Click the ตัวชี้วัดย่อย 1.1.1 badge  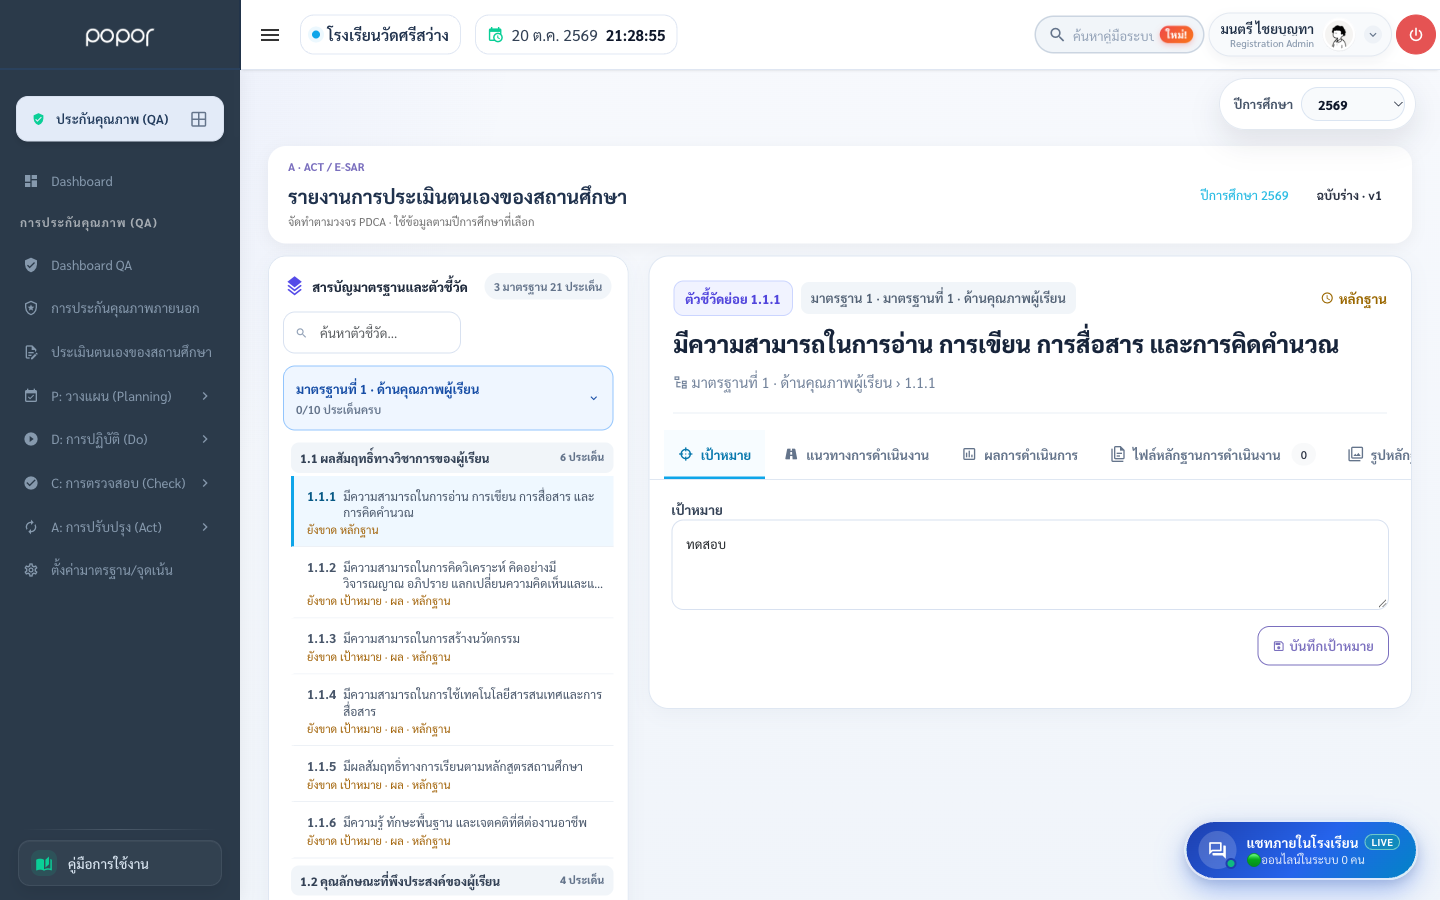733,298
